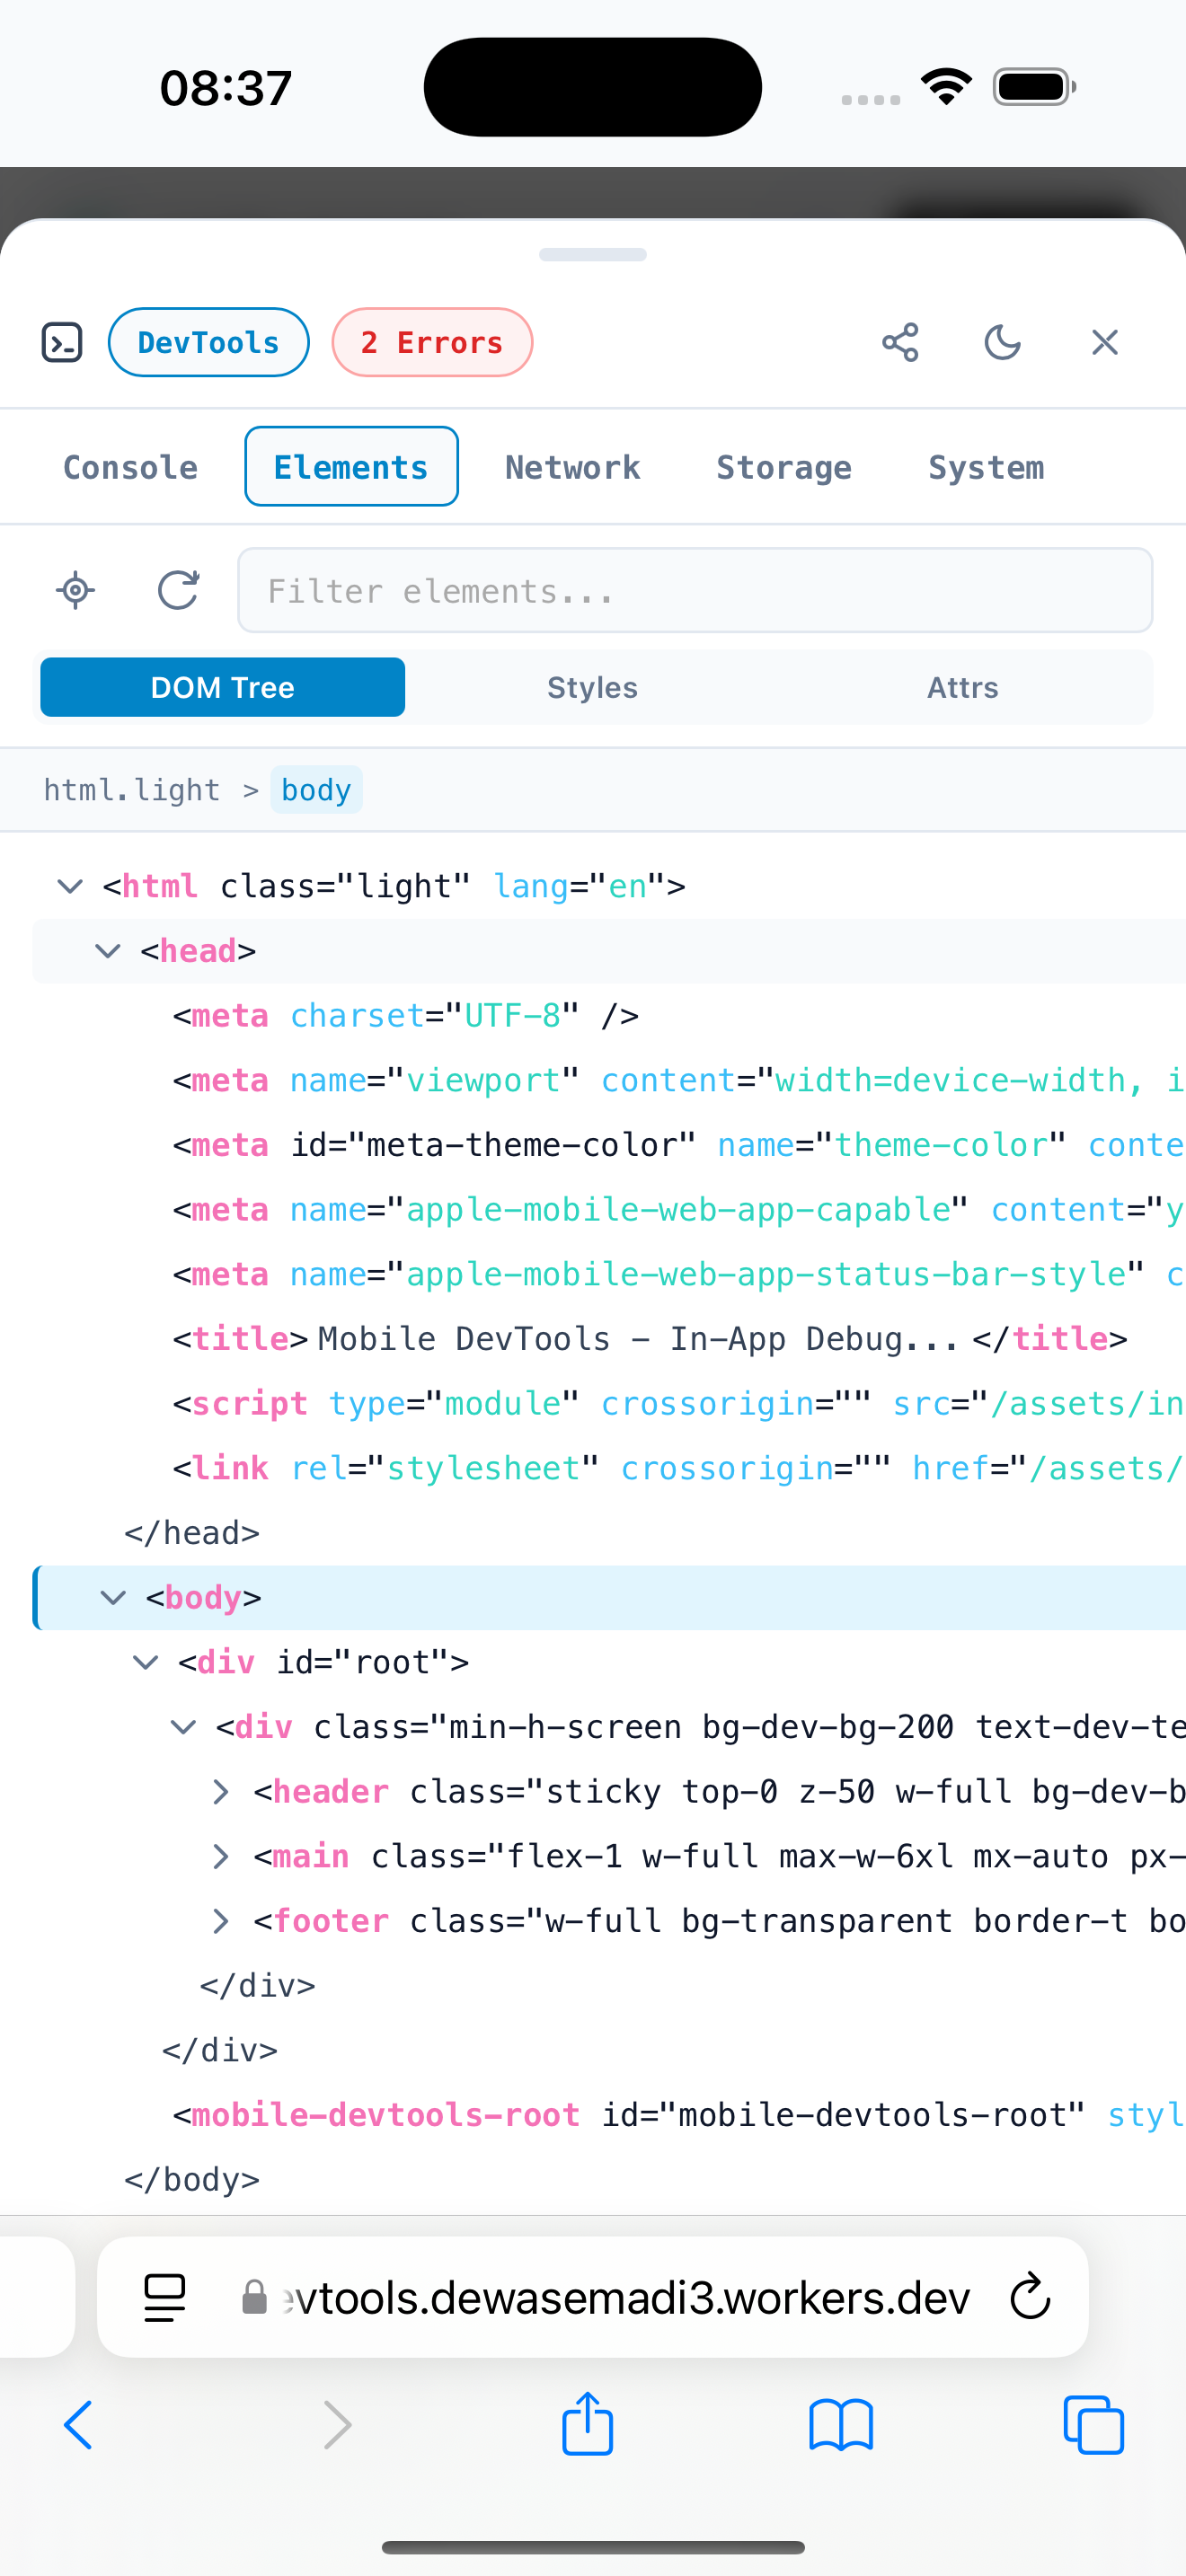
Task: Select the apple-mobile-web-app-status-bar-style meta row
Action: coord(609,1274)
